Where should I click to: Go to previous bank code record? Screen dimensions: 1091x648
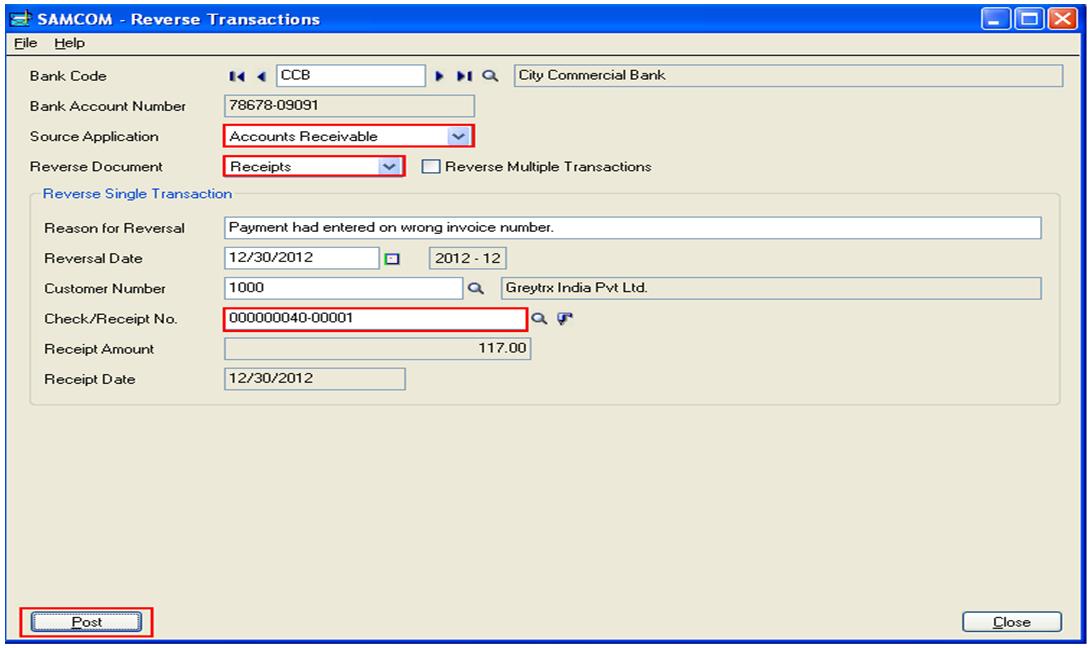click(261, 76)
